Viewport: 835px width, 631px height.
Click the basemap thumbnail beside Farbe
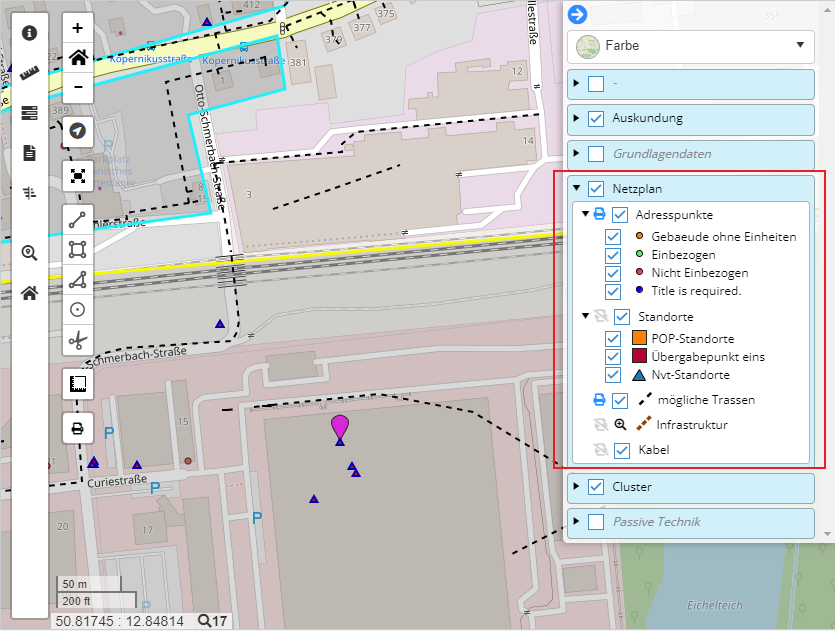588,47
